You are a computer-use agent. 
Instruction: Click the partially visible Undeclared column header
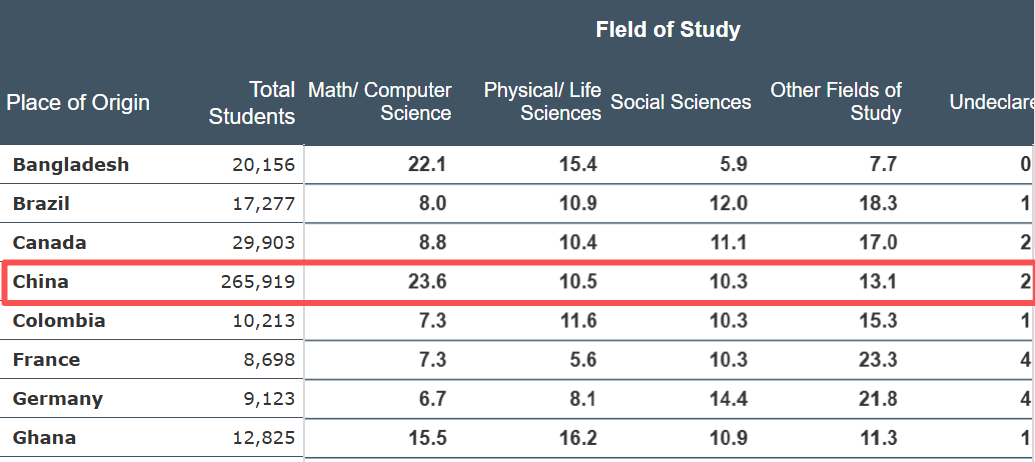[x=990, y=102]
